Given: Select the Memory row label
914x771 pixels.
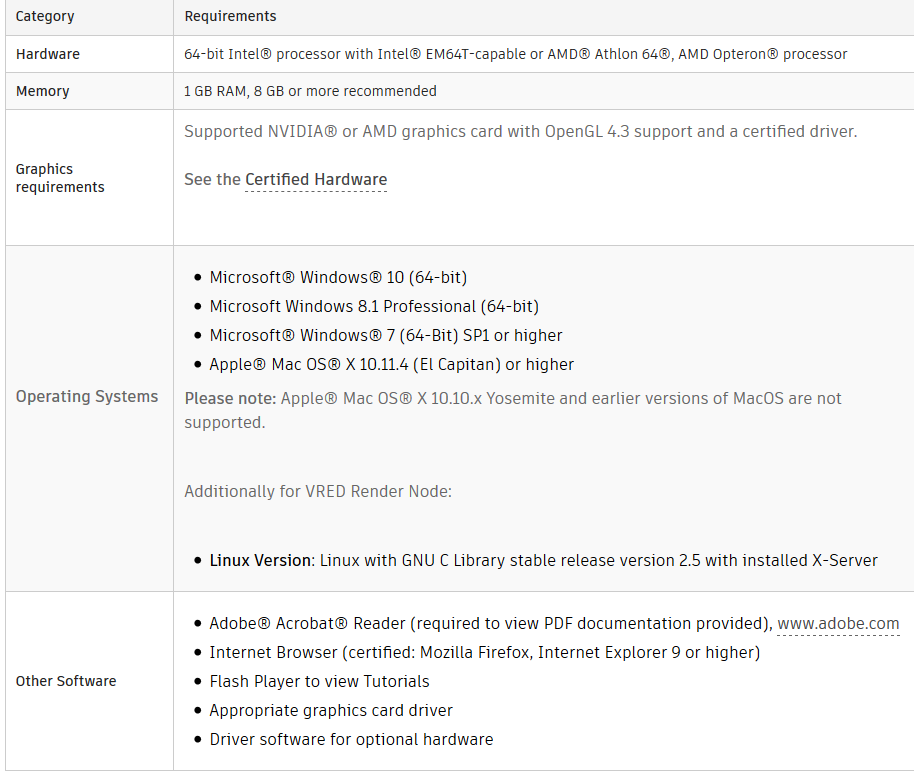Looking at the screenshot, I should (43, 91).
